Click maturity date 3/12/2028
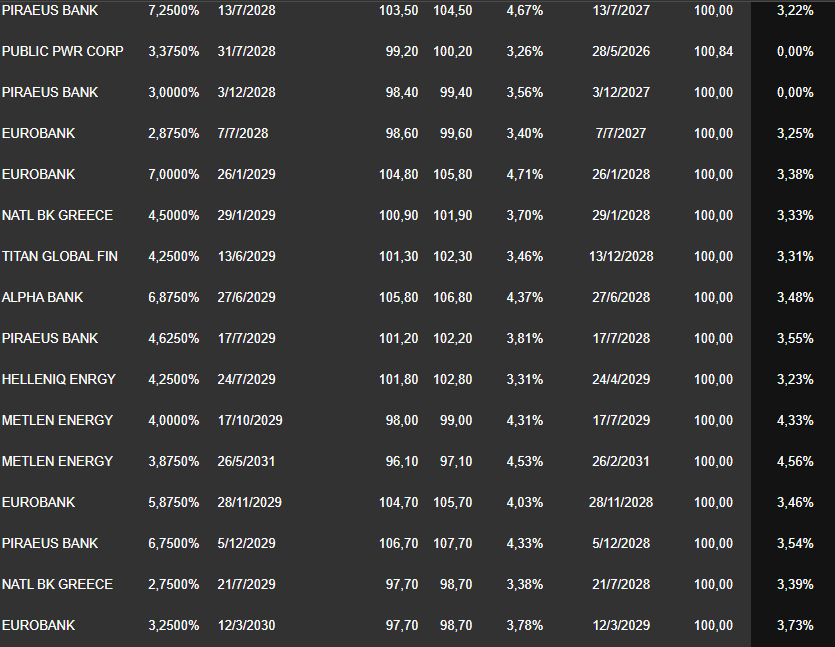Screen dimensions: 835x647 247,92
